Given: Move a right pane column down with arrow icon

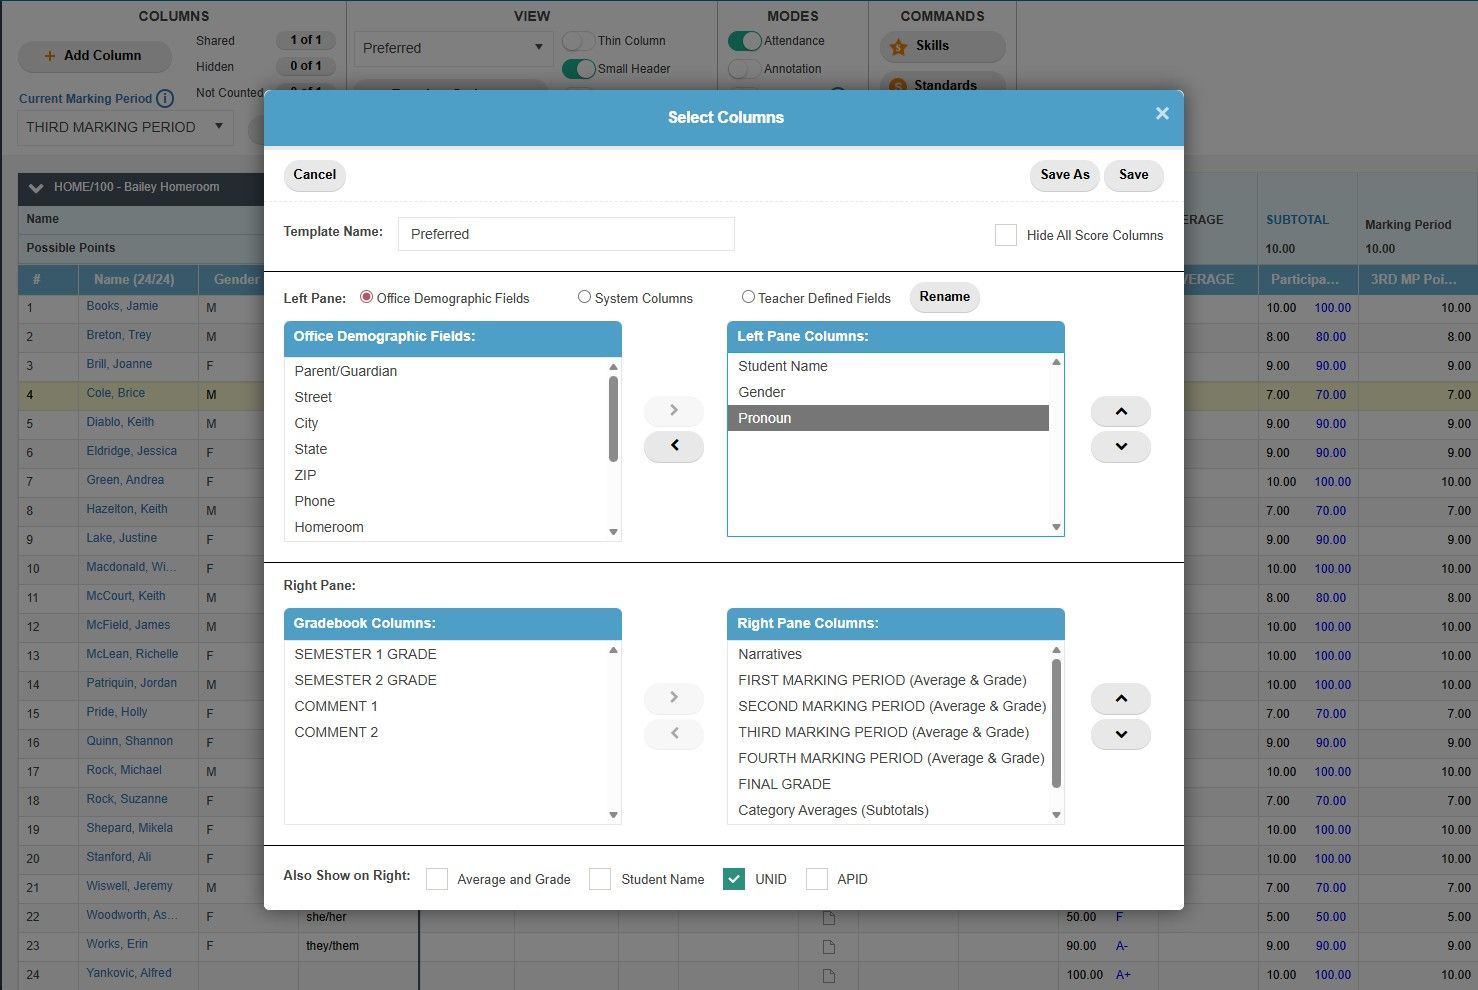Looking at the screenshot, I should tap(1120, 734).
